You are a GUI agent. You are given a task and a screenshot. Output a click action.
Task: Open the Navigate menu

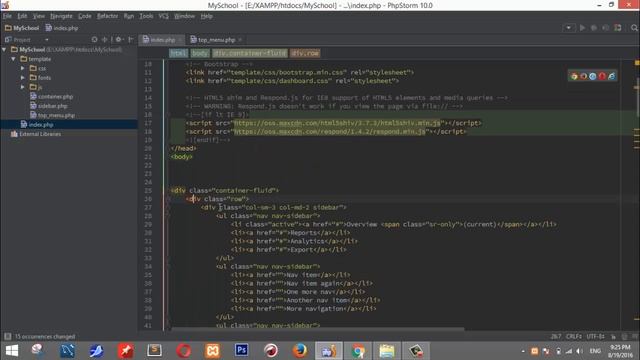(61, 16)
